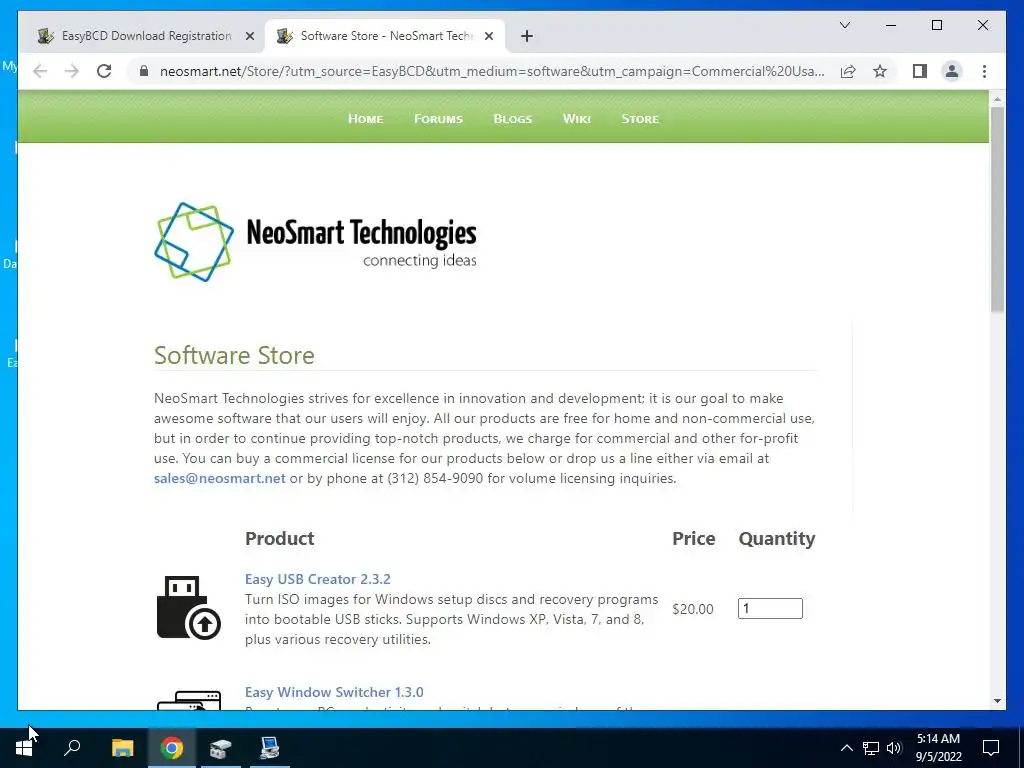
Task: Maximize the Chrome window
Action: pos(936,25)
